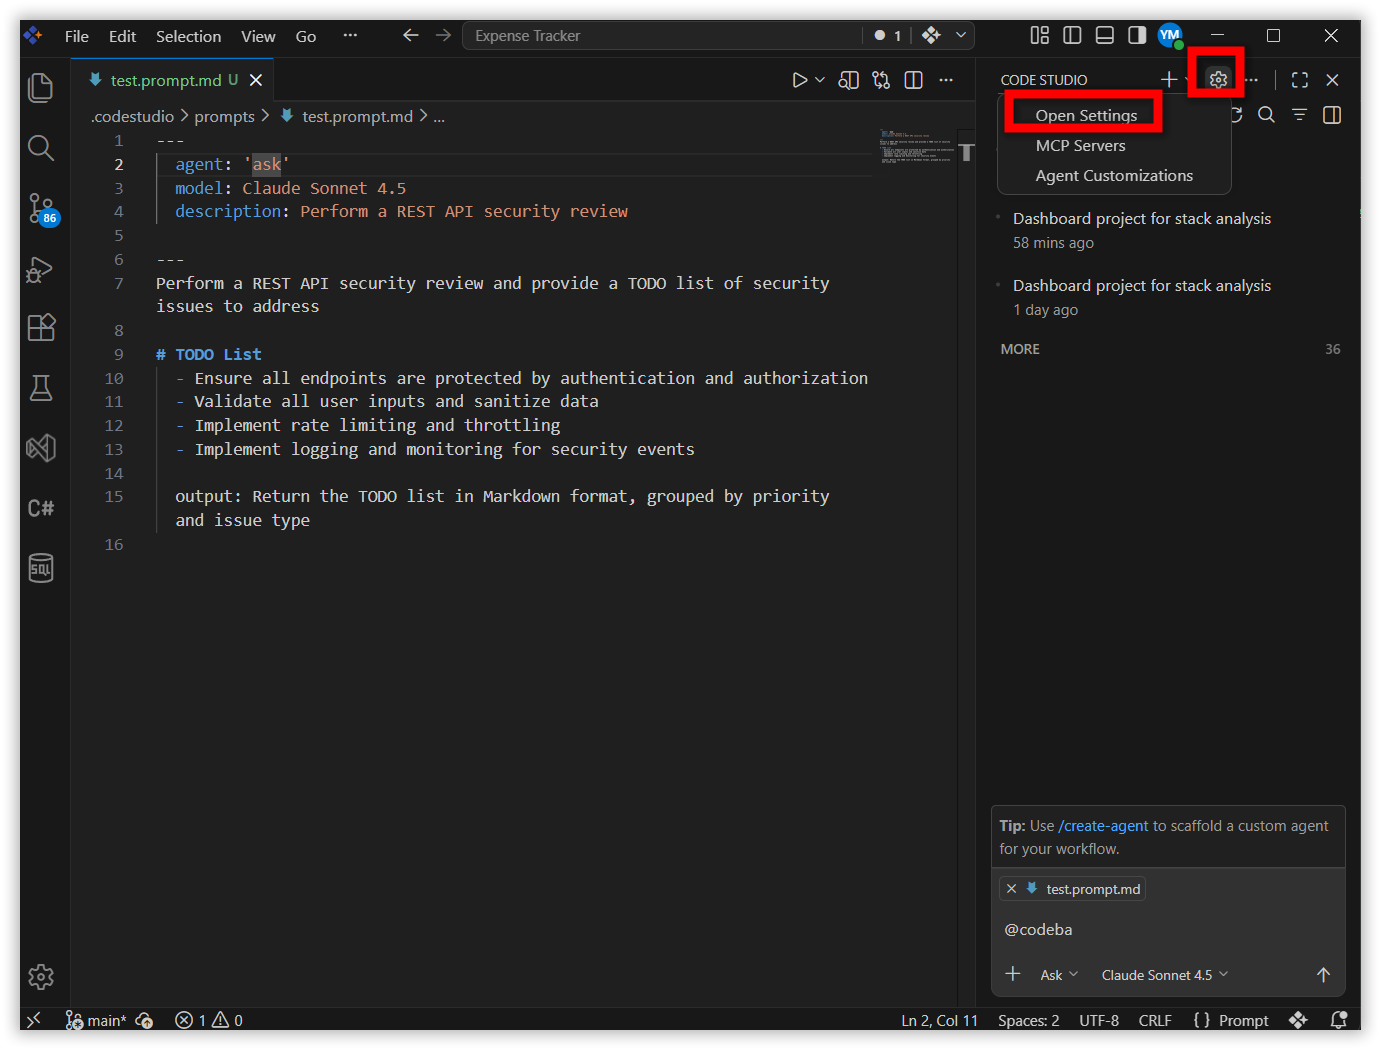Click the notifications bell in status bar

point(1339,1020)
